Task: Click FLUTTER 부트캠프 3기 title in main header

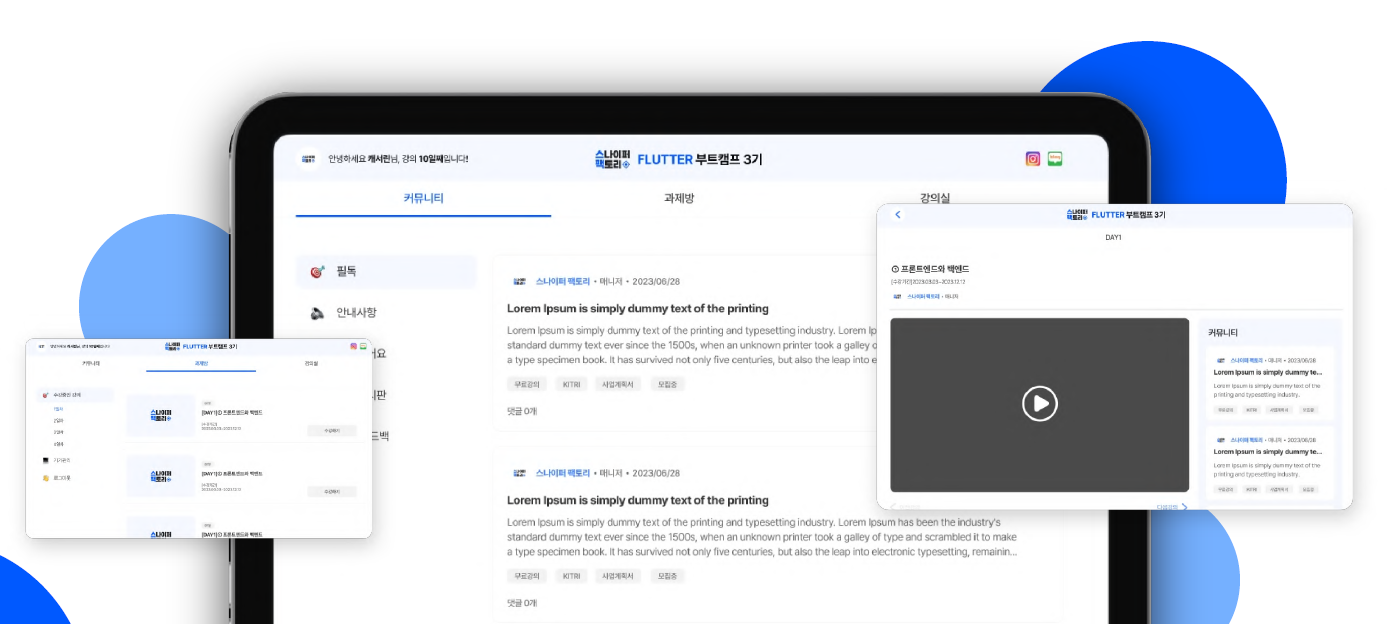Action: tap(700, 159)
